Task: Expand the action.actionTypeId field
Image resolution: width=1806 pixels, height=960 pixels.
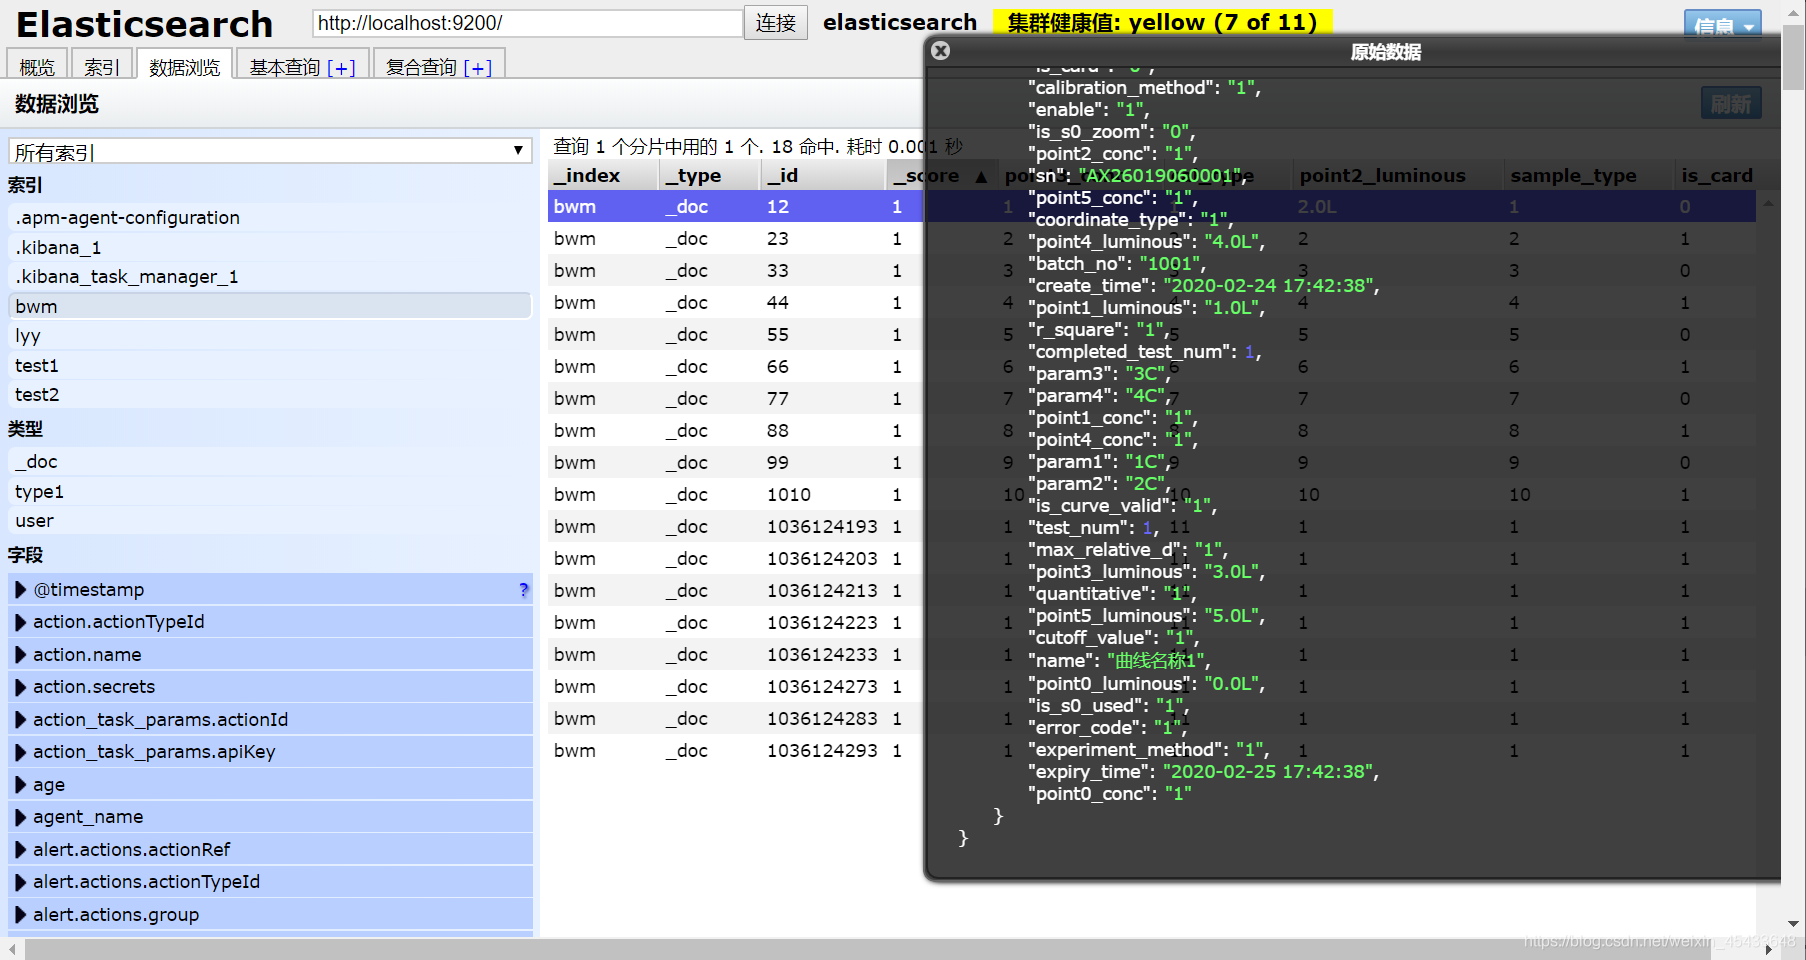Action: tap(21, 622)
